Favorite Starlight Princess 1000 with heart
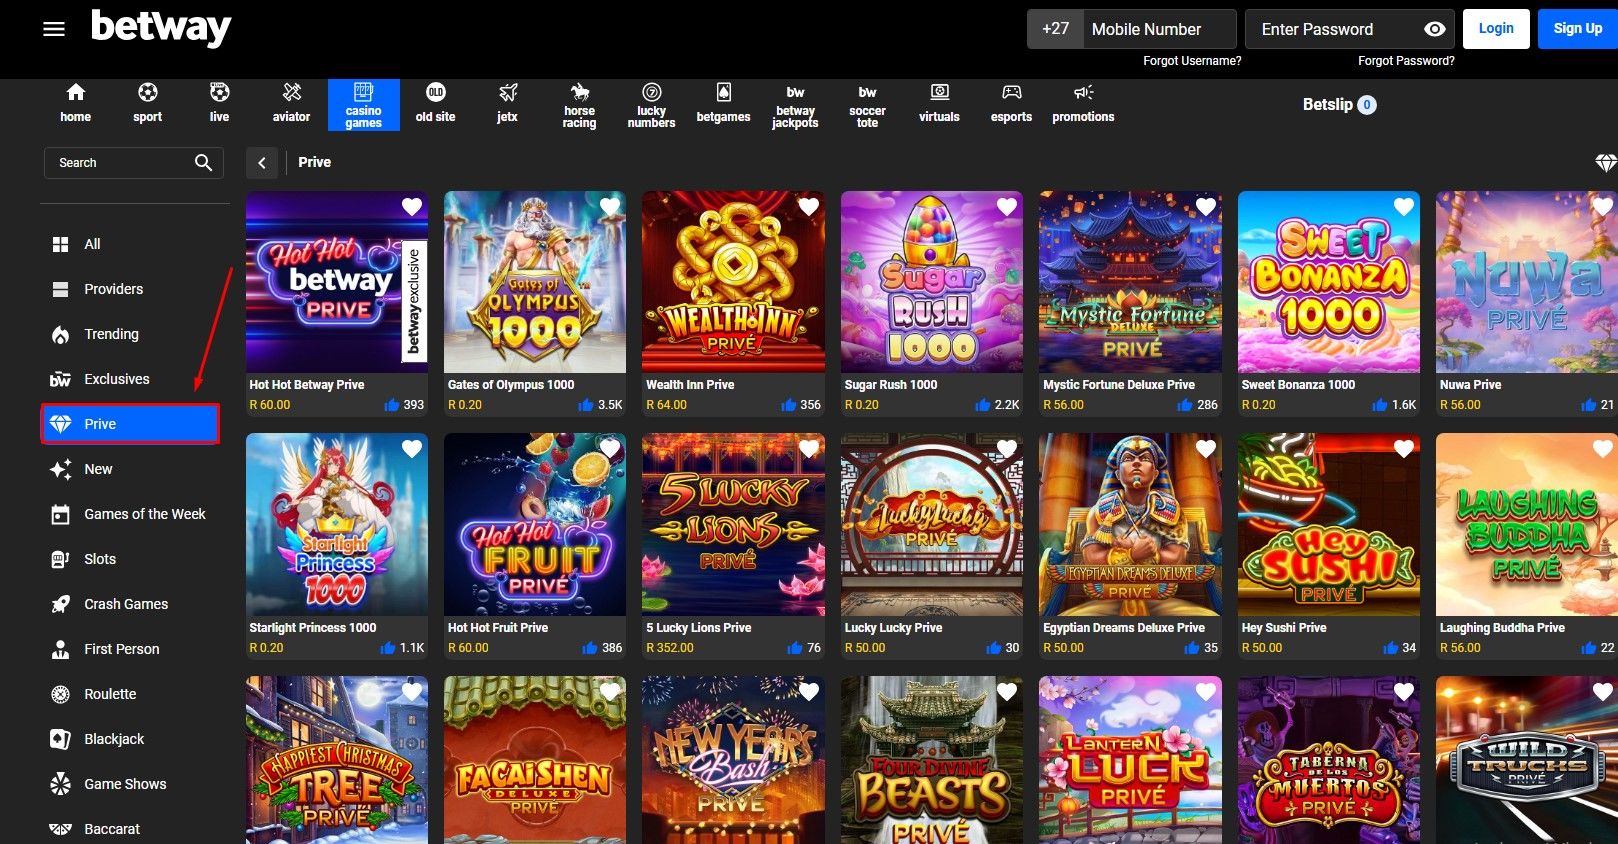Screen dimensions: 1618x844 pos(412,450)
